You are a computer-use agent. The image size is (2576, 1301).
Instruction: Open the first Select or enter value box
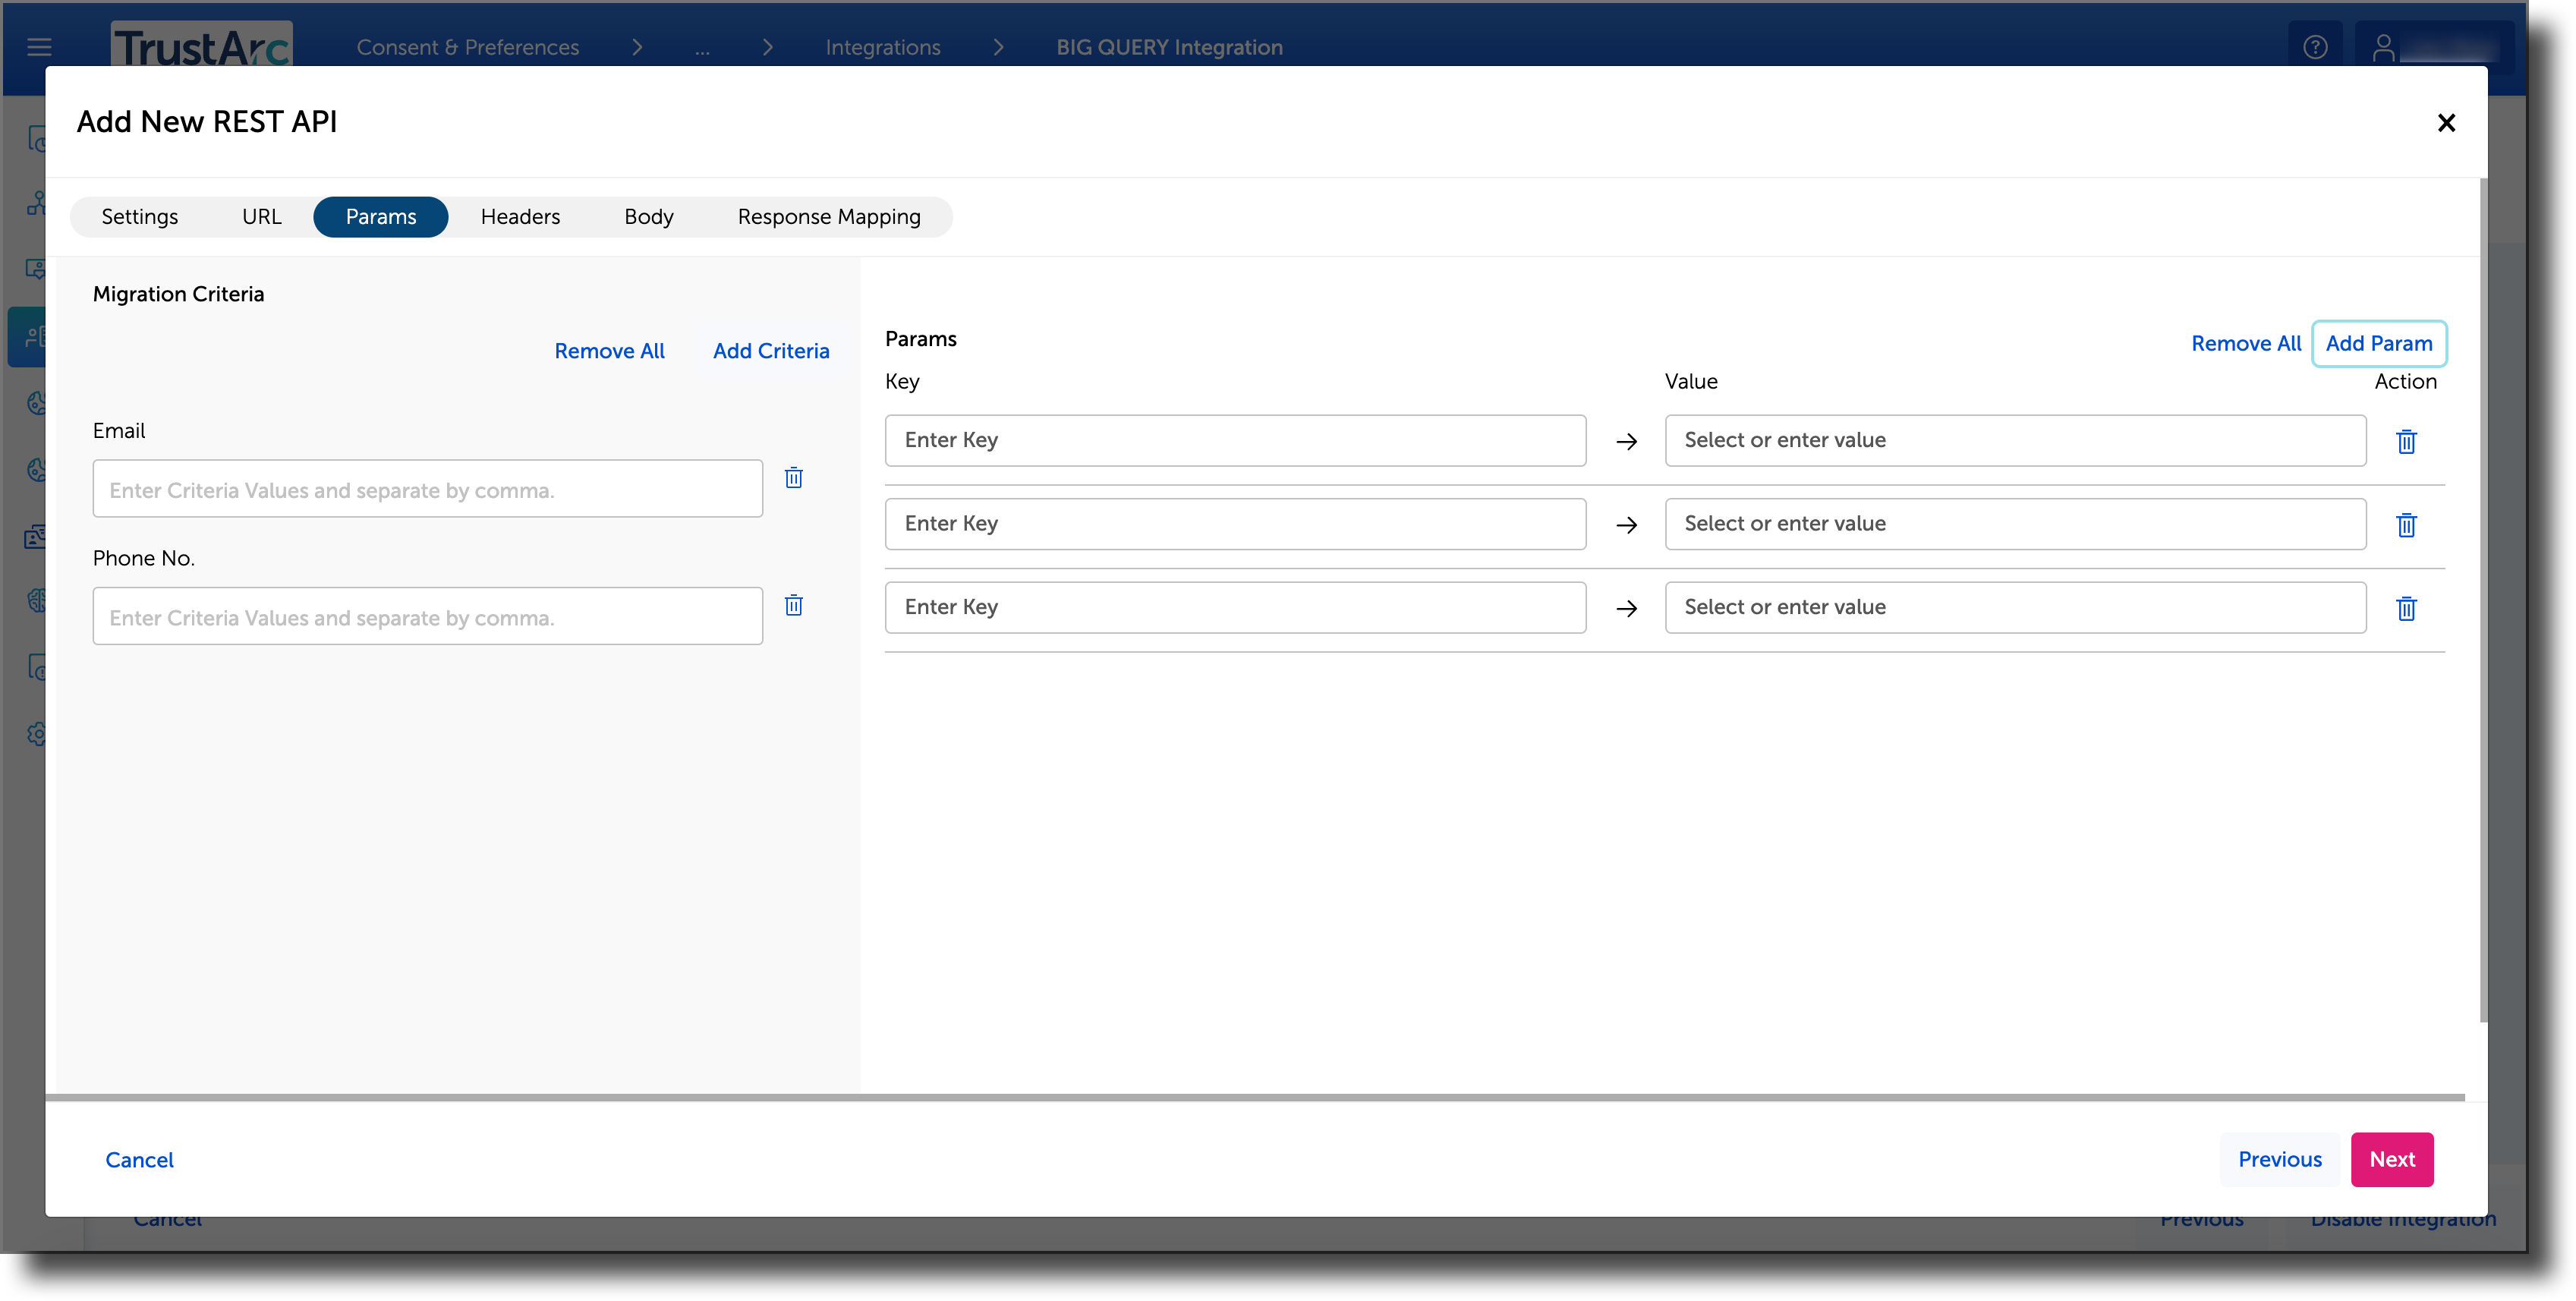point(2015,441)
